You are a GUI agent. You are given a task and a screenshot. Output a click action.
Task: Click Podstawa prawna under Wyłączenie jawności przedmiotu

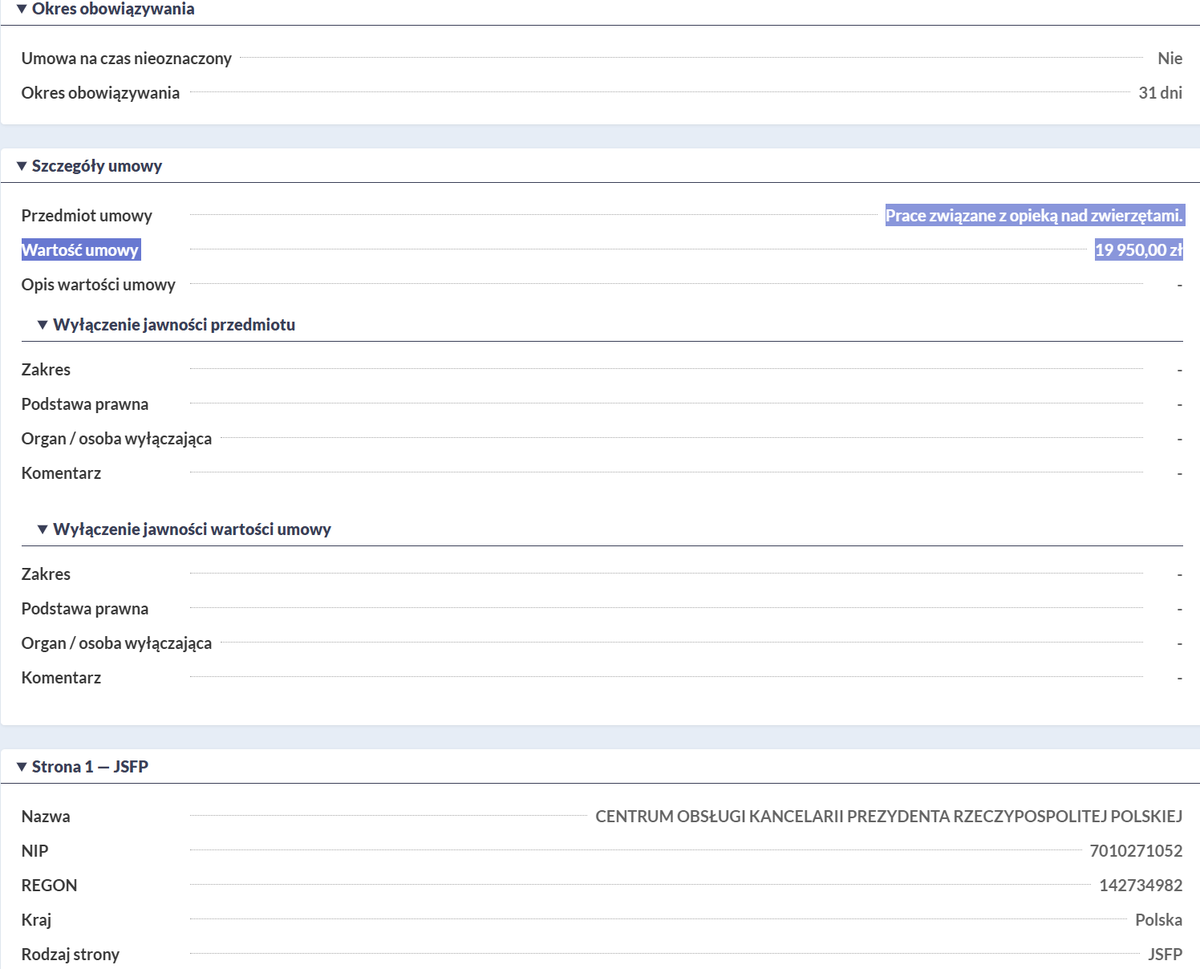tap(85, 404)
